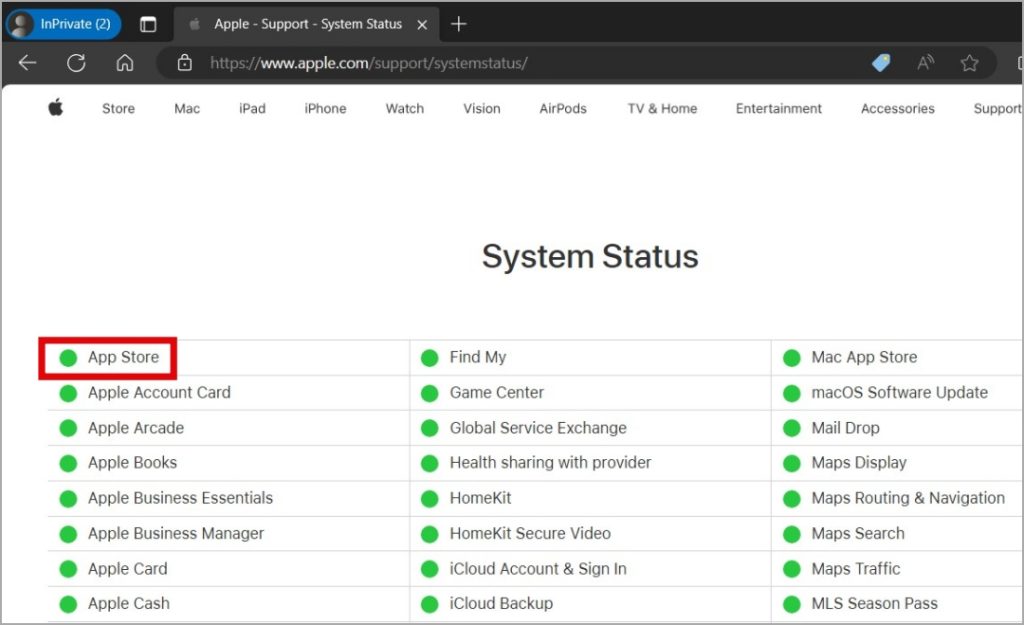Go to the browser home page

point(125,63)
